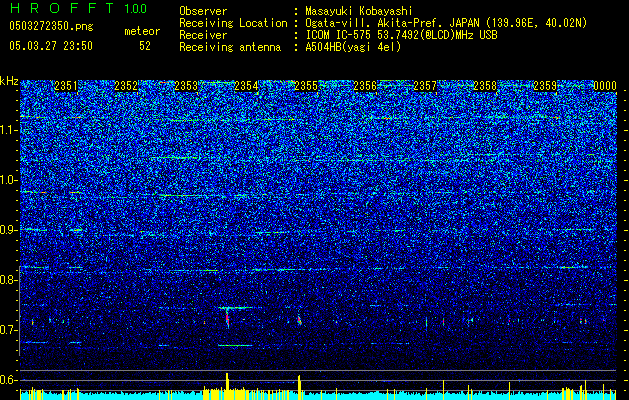Click the 2359 time marker
Screen dimensions: 629x400
coord(545,86)
